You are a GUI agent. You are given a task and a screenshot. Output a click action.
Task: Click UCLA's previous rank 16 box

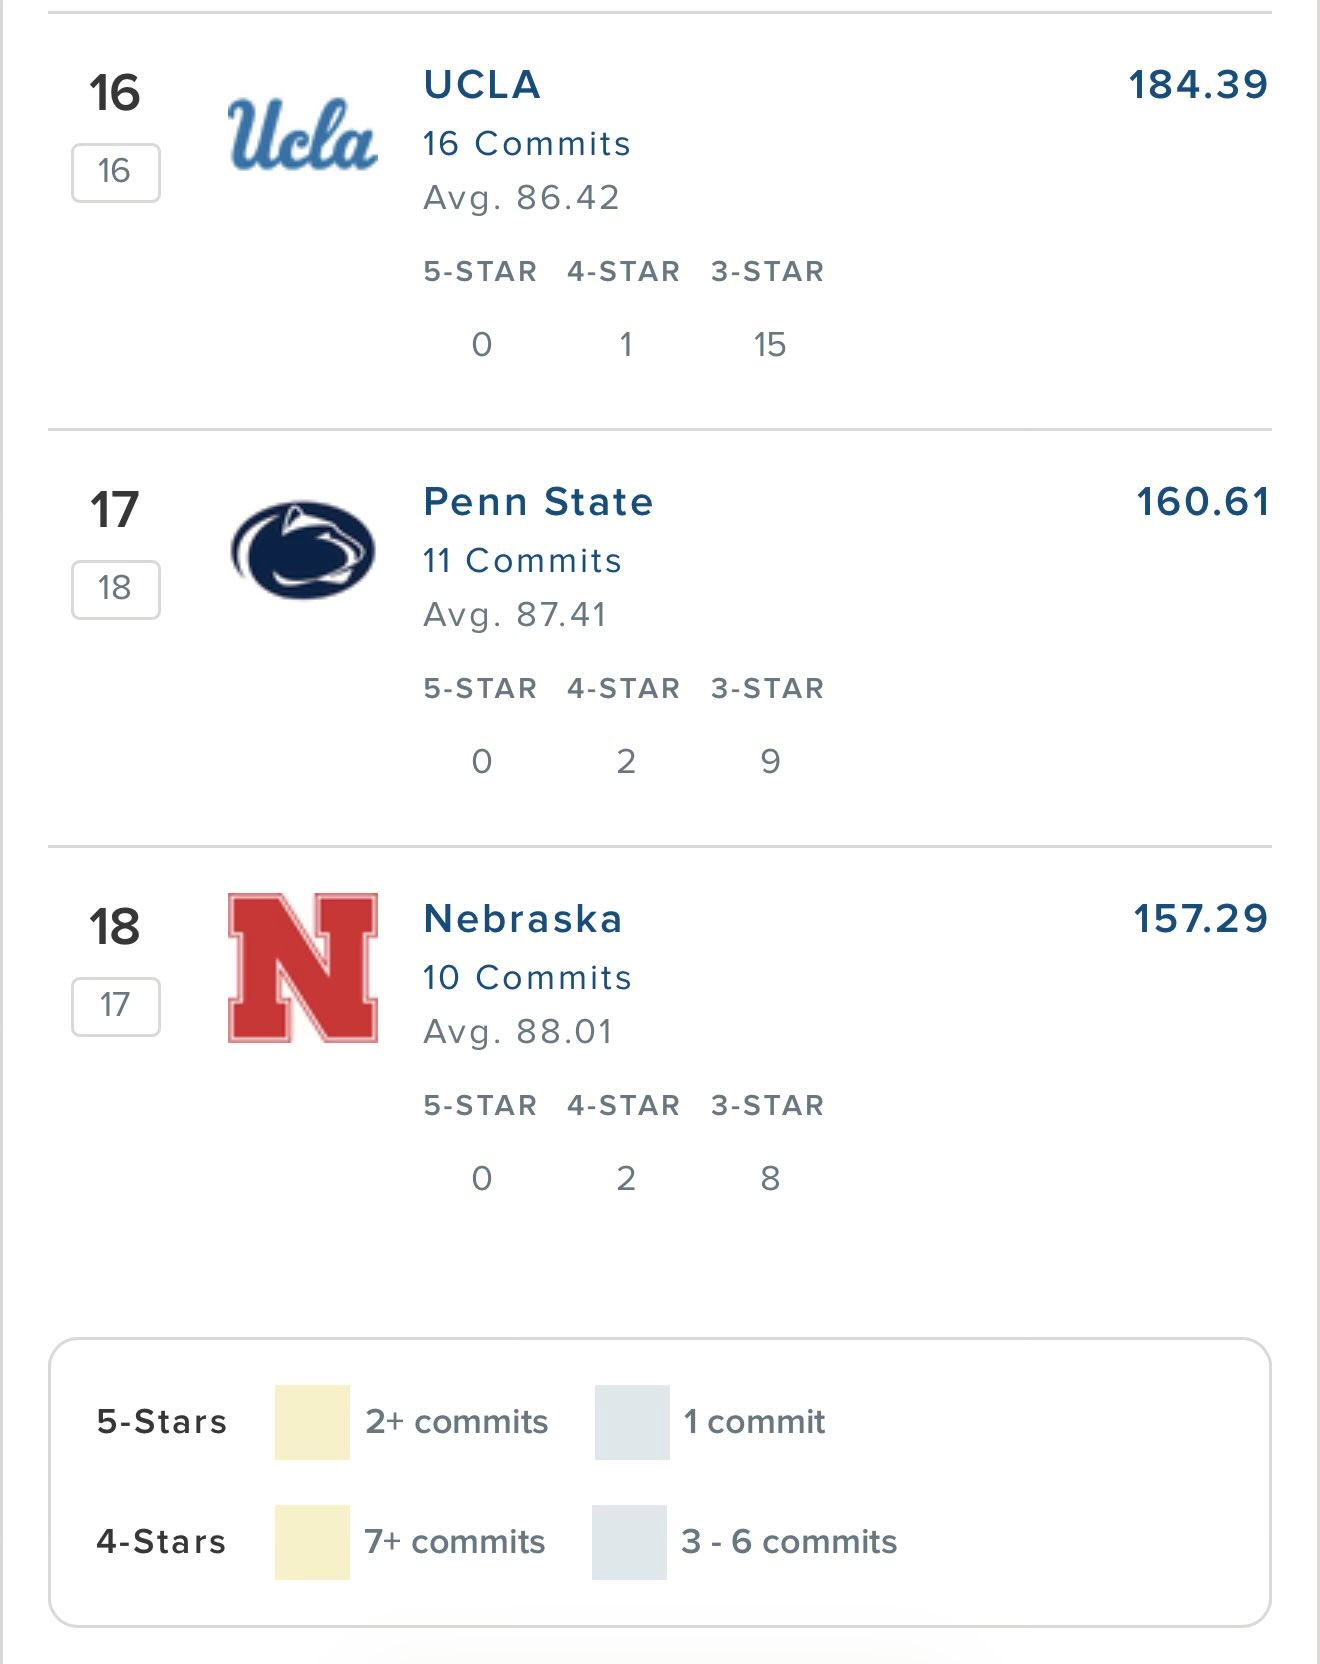coord(115,172)
